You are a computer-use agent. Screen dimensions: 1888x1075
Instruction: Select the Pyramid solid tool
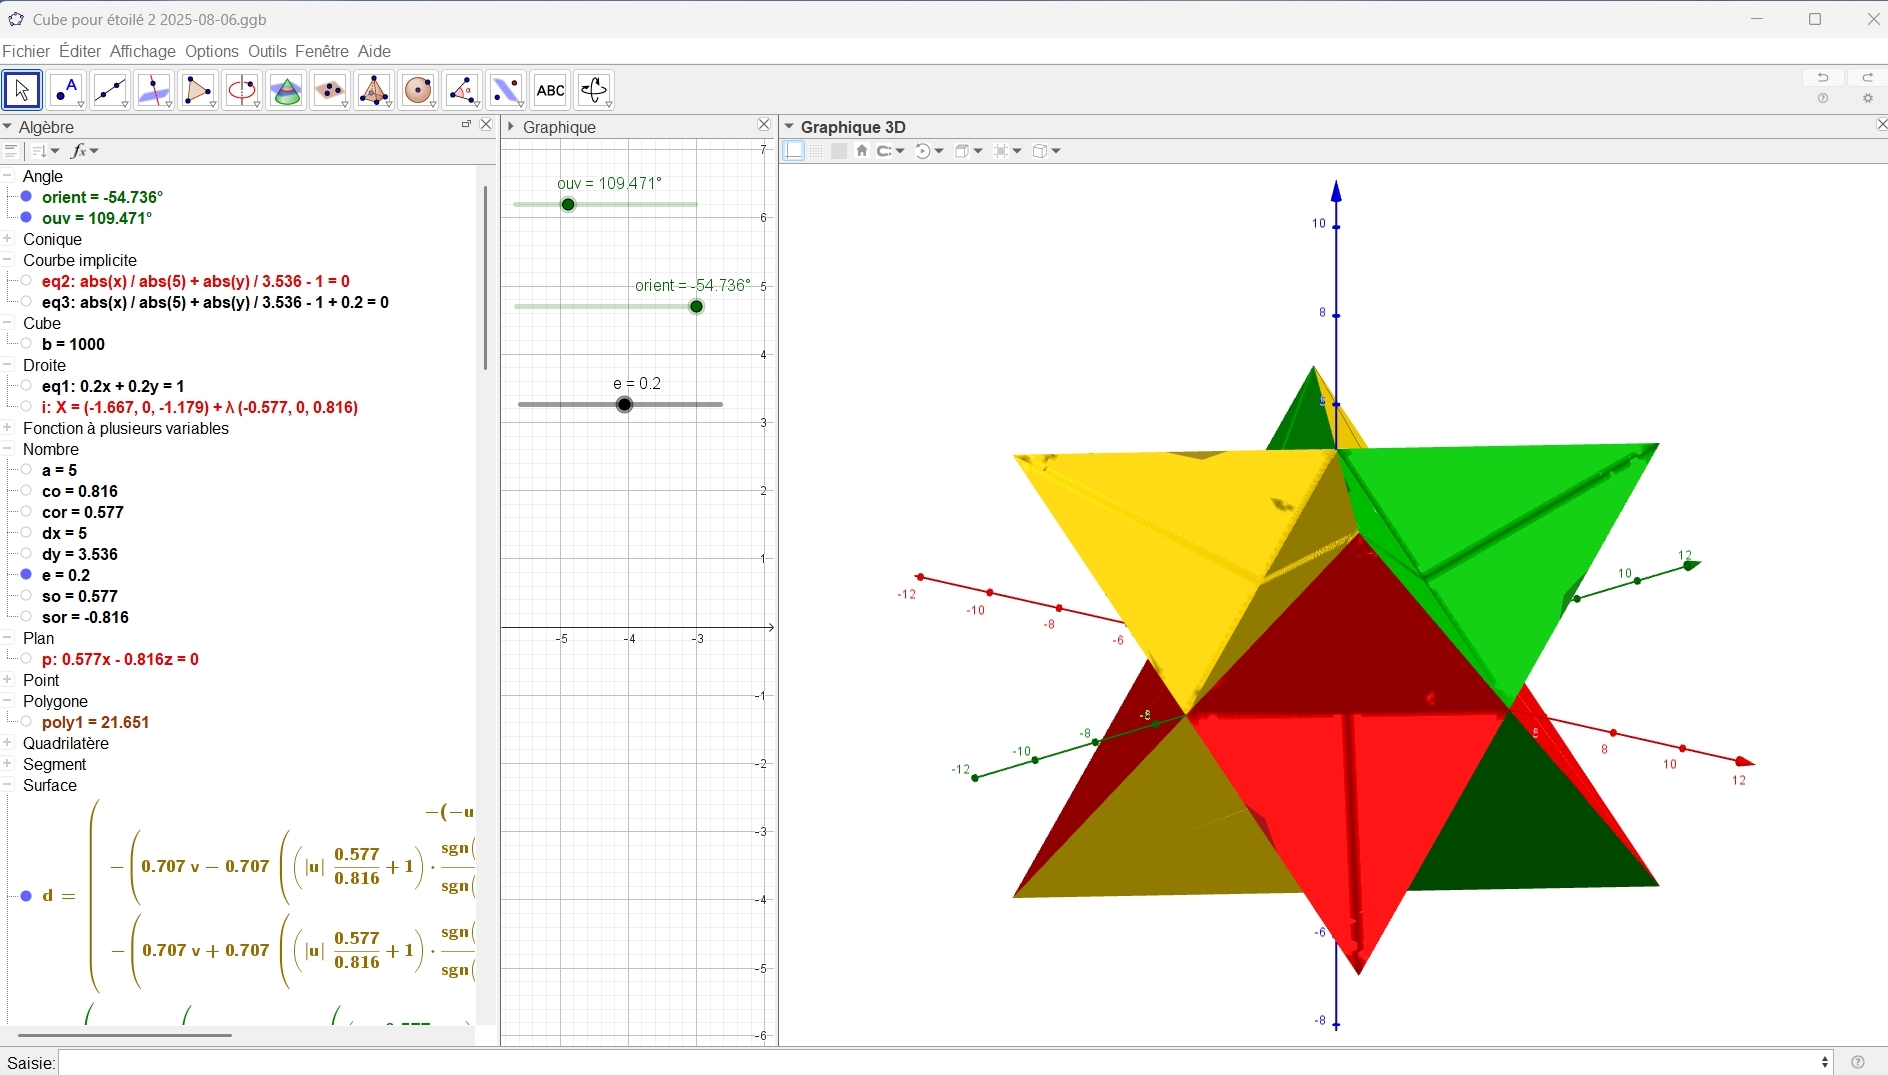click(x=374, y=91)
